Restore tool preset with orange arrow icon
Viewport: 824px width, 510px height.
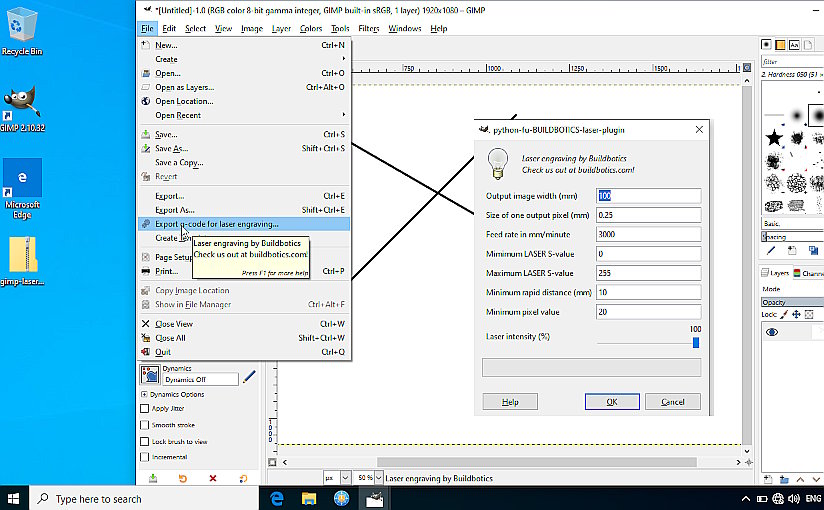[183, 478]
